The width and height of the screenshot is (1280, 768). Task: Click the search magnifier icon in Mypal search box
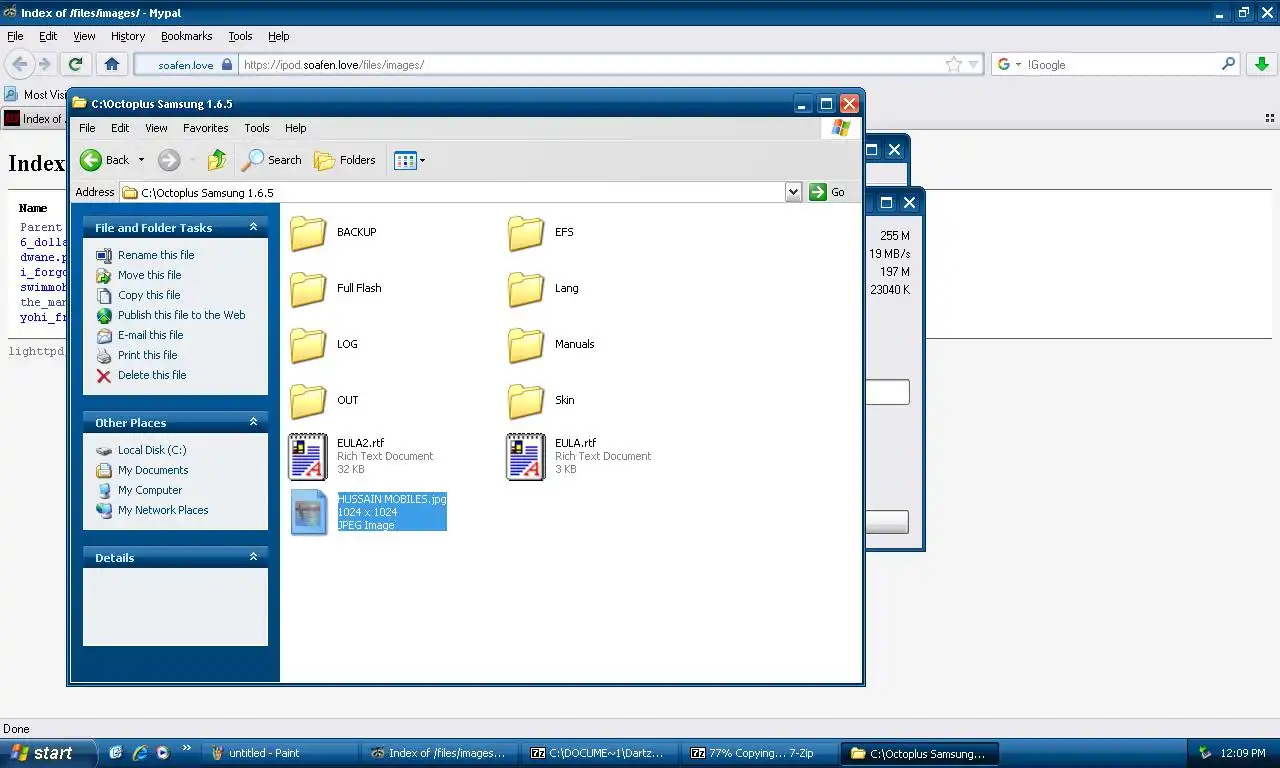point(1229,64)
